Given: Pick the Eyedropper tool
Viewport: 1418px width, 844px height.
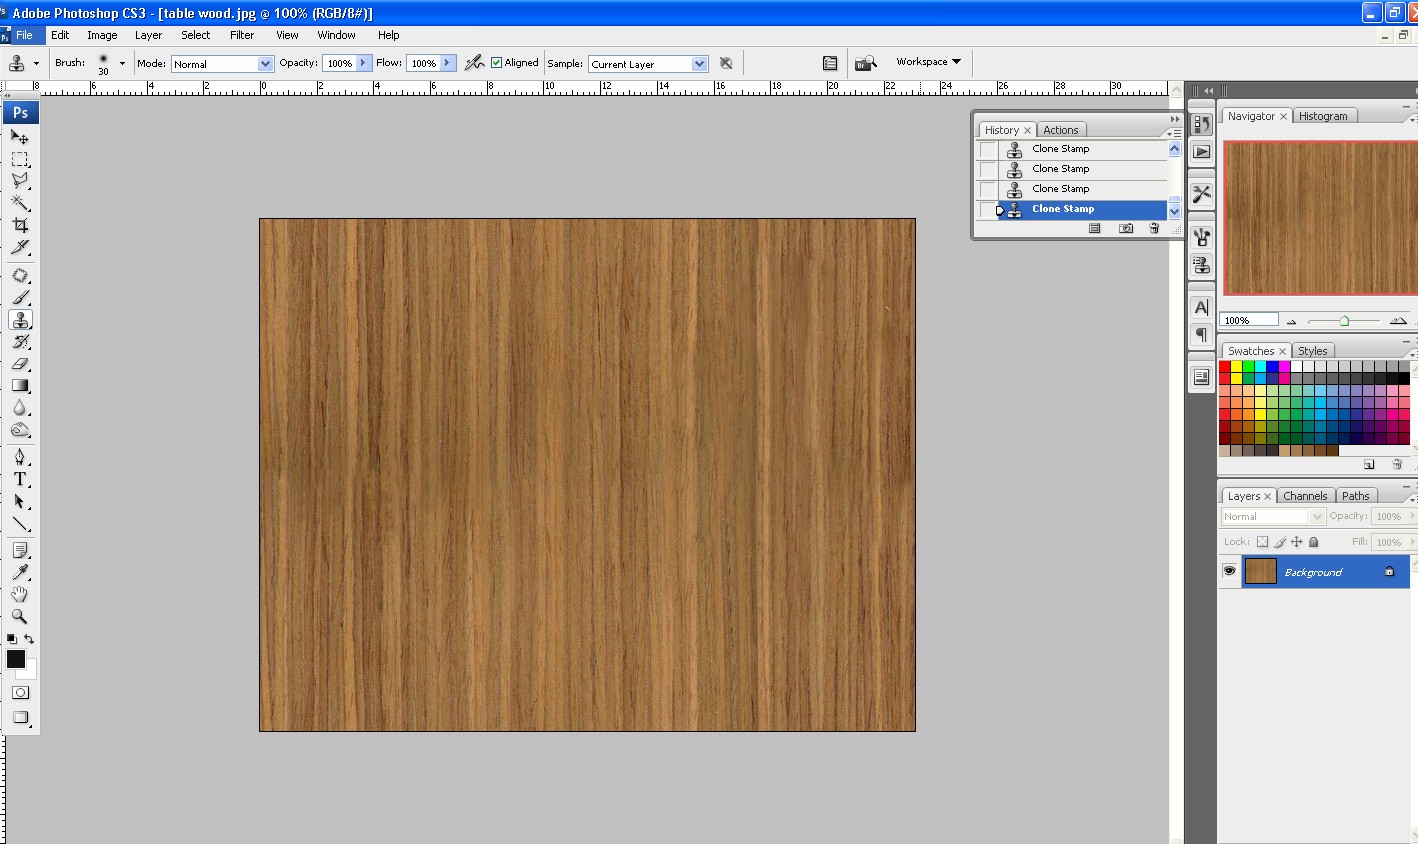Looking at the screenshot, I should click(x=20, y=572).
